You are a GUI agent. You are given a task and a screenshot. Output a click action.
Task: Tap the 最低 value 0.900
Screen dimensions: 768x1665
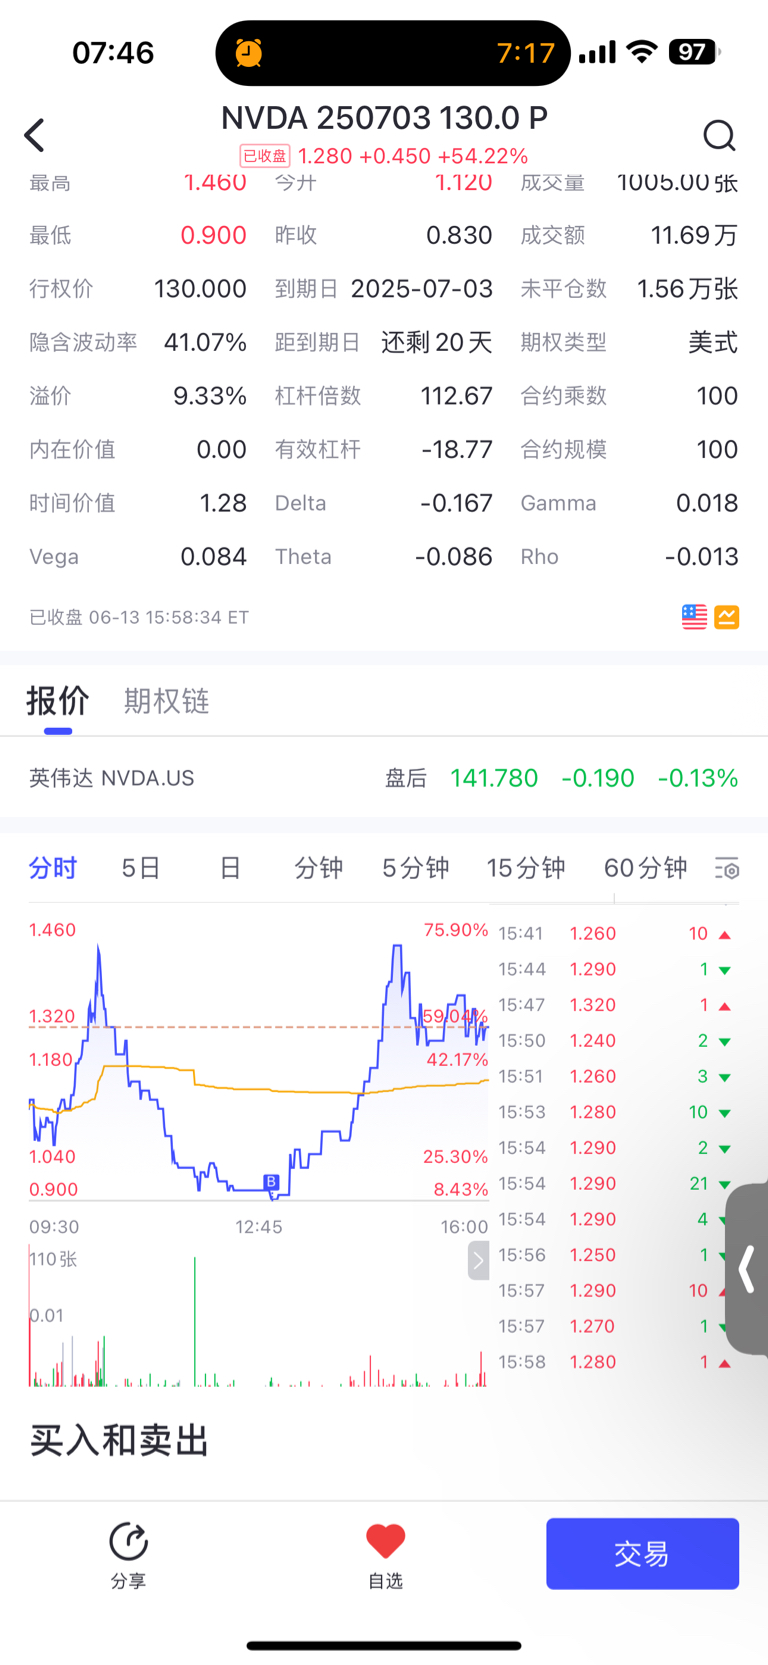[x=213, y=235]
